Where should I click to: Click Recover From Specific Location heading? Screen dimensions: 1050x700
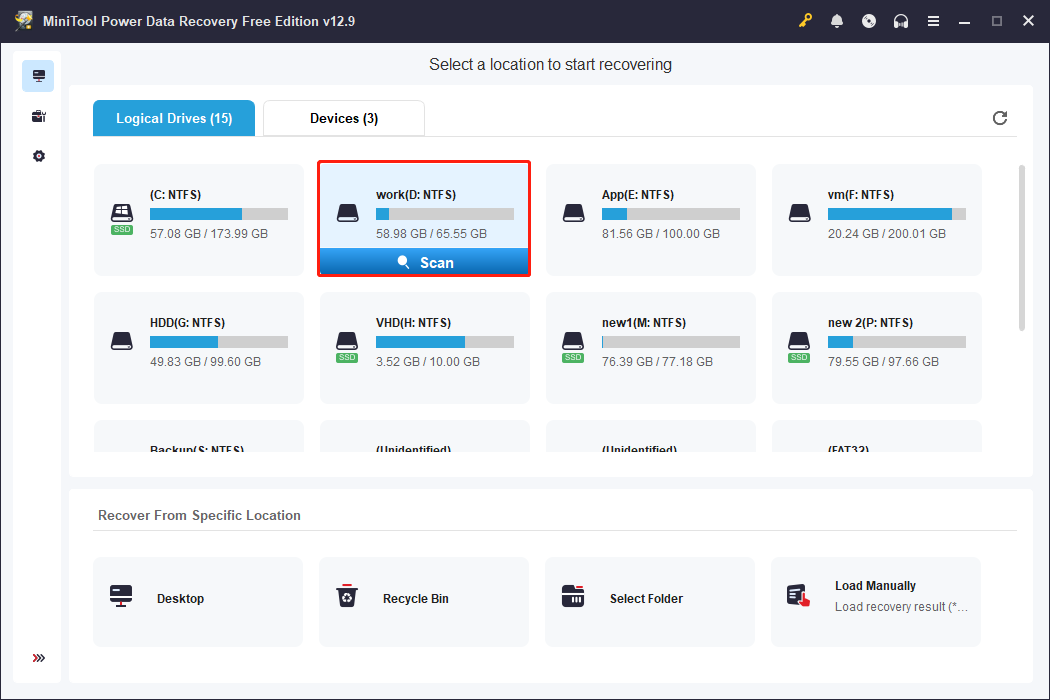200,515
